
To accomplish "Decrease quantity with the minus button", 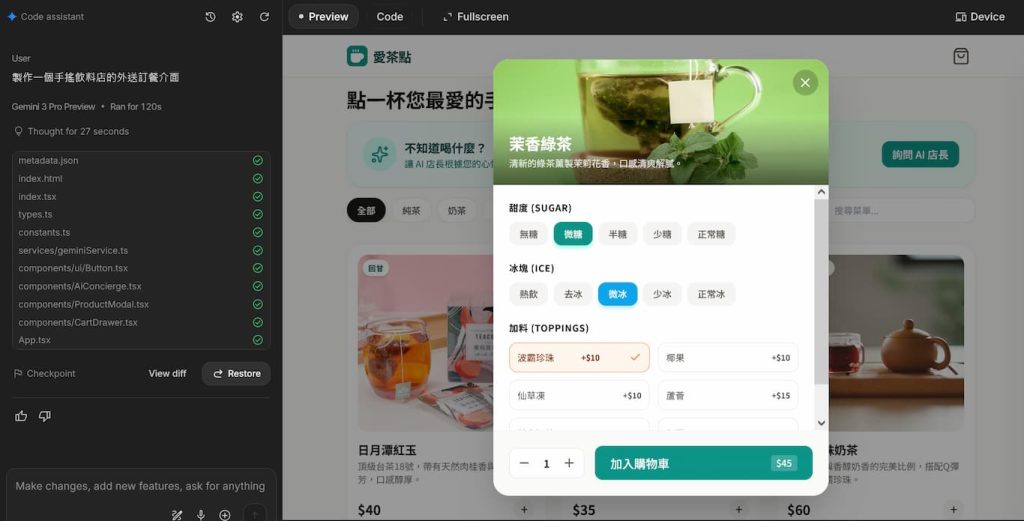I will click(x=524, y=464).
